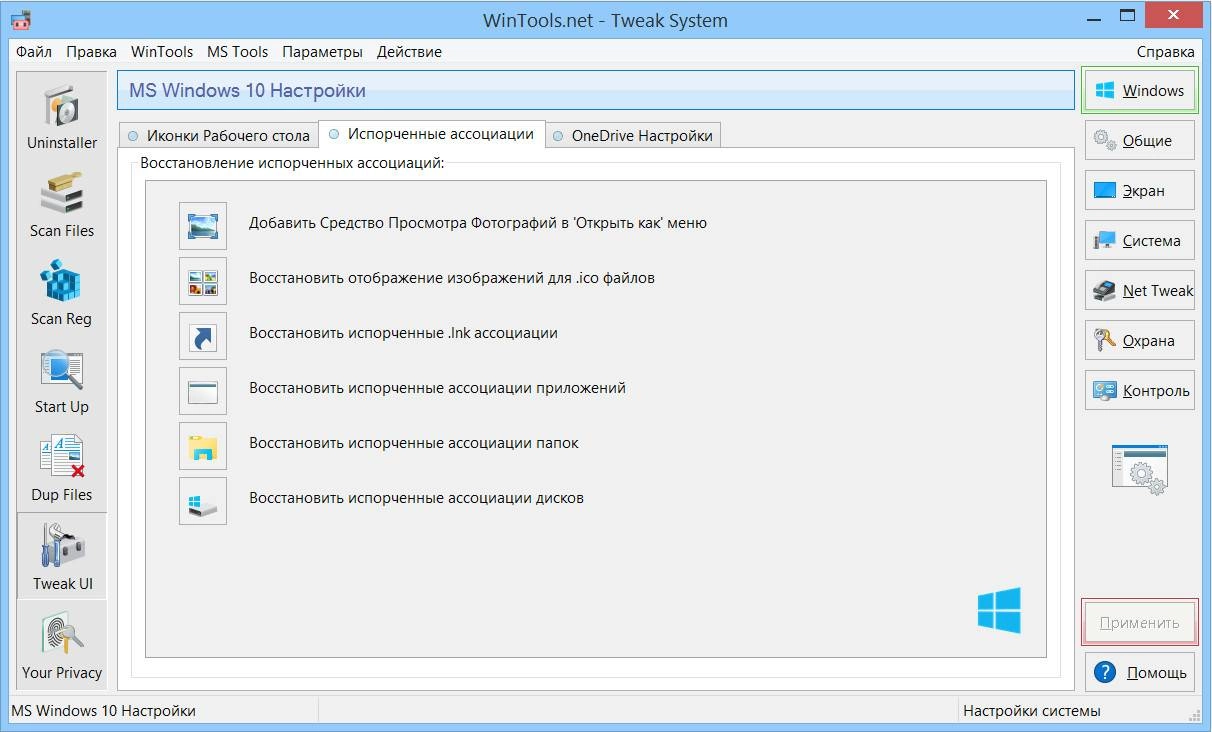Viewport: 1212px width, 732px height.
Task: Open the Охрана settings category
Action: point(1140,341)
